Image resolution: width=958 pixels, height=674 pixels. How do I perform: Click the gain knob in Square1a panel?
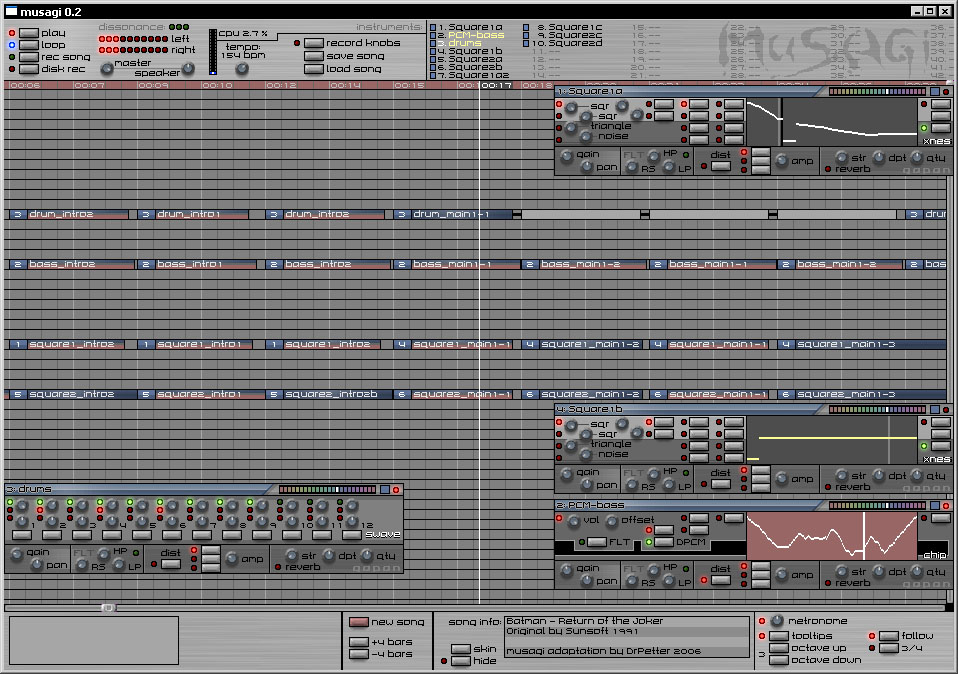[x=566, y=156]
